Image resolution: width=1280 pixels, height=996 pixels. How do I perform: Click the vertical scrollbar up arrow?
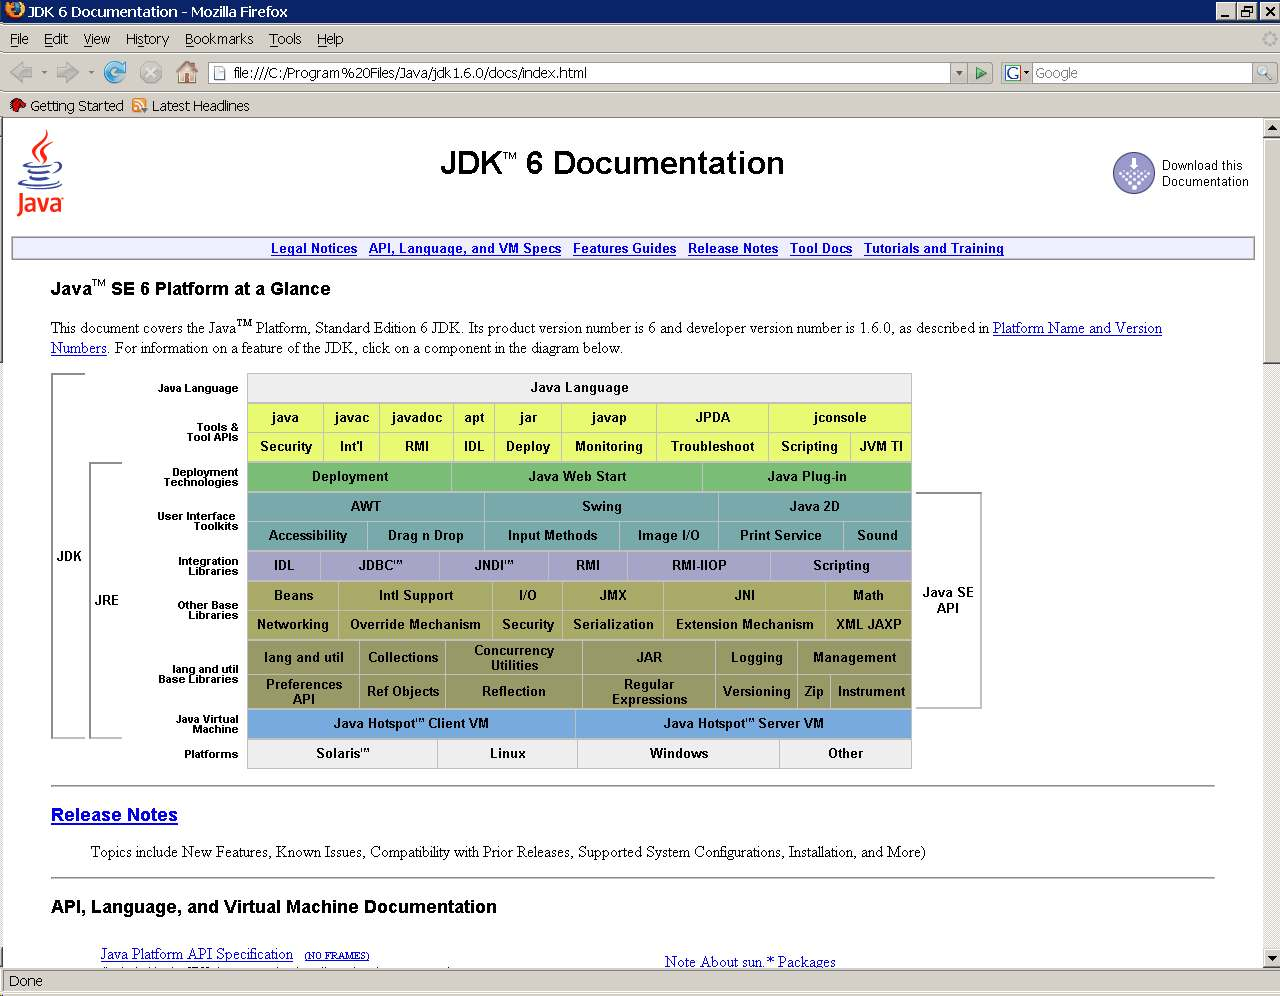[1271, 128]
